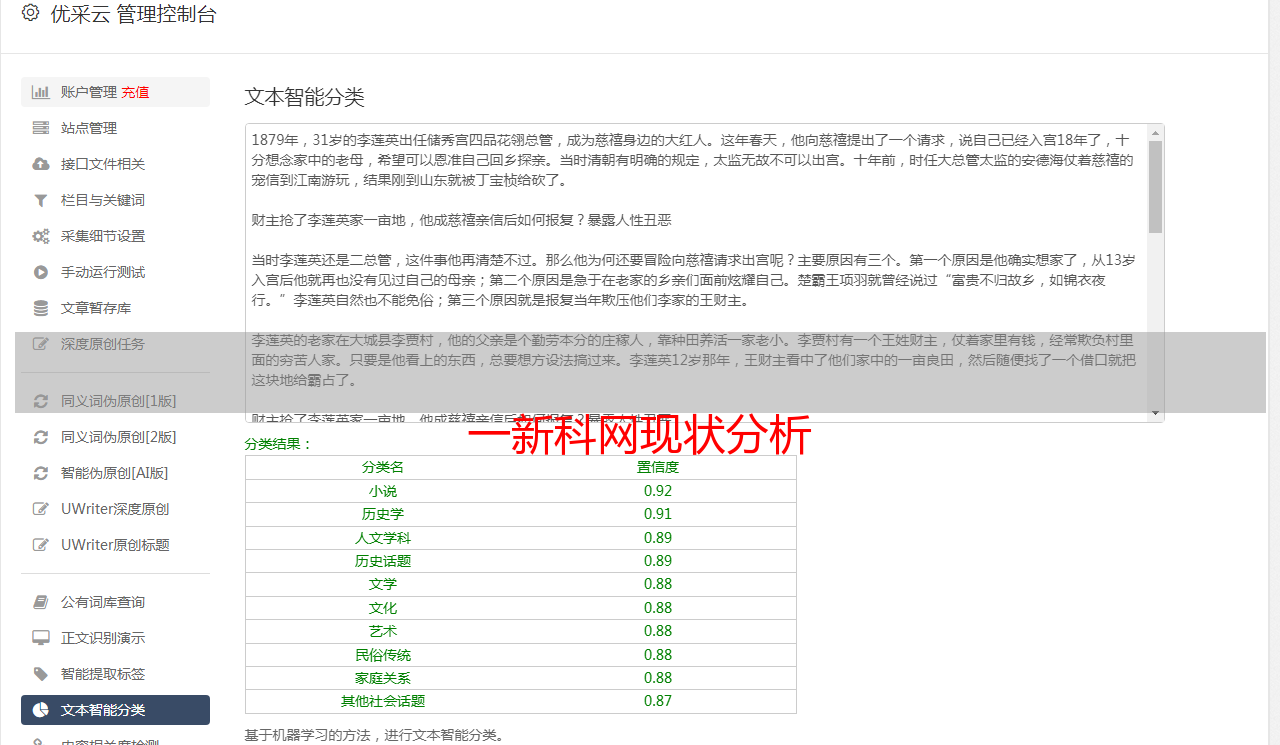The image size is (1280, 745).
Task: Click the database icon for 文章暂存库
Action: pos(41,308)
